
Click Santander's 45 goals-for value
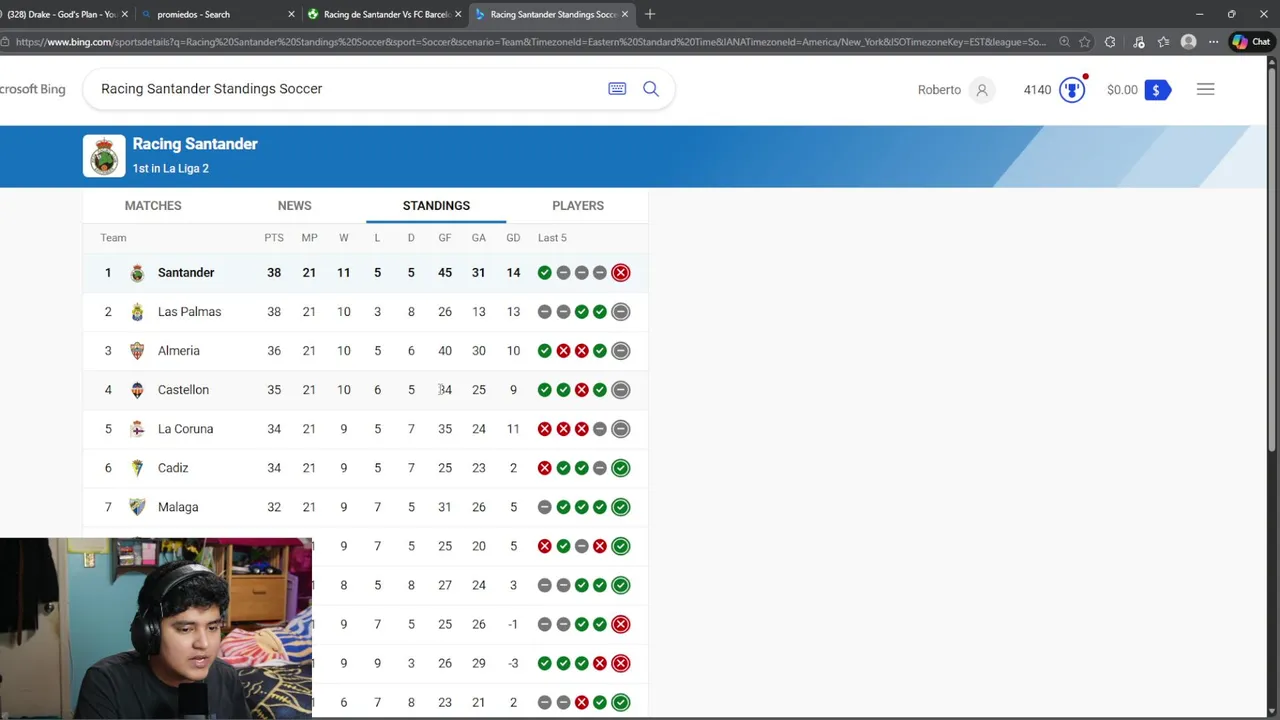coord(445,273)
